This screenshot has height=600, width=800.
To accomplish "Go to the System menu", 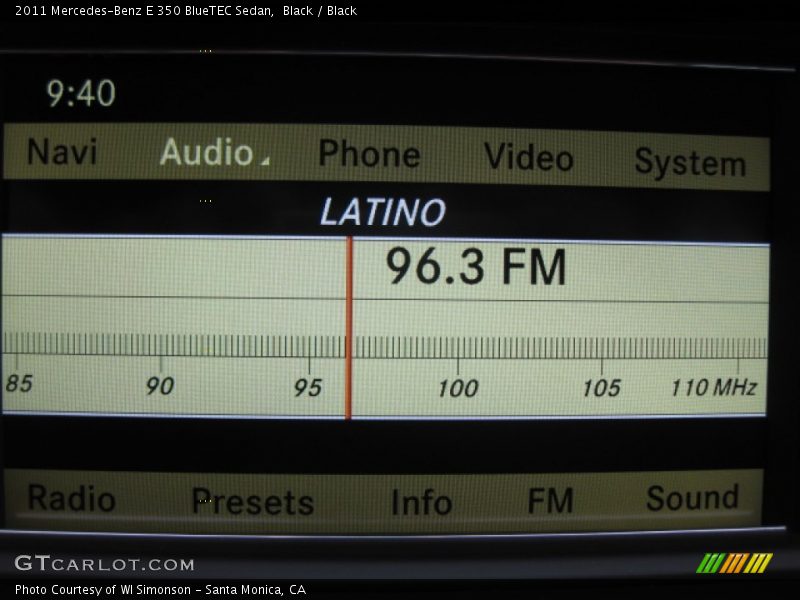I will tap(690, 162).
